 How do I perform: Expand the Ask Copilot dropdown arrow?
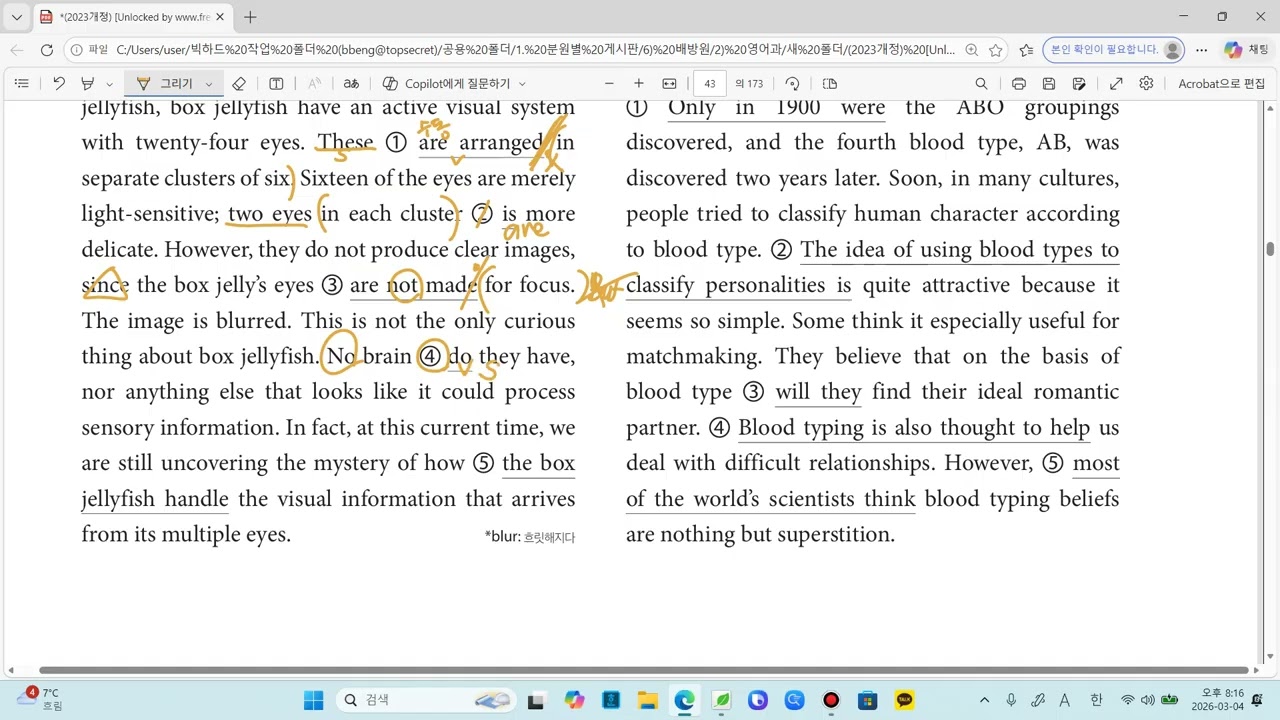pyautogui.click(x=522, y=84)
